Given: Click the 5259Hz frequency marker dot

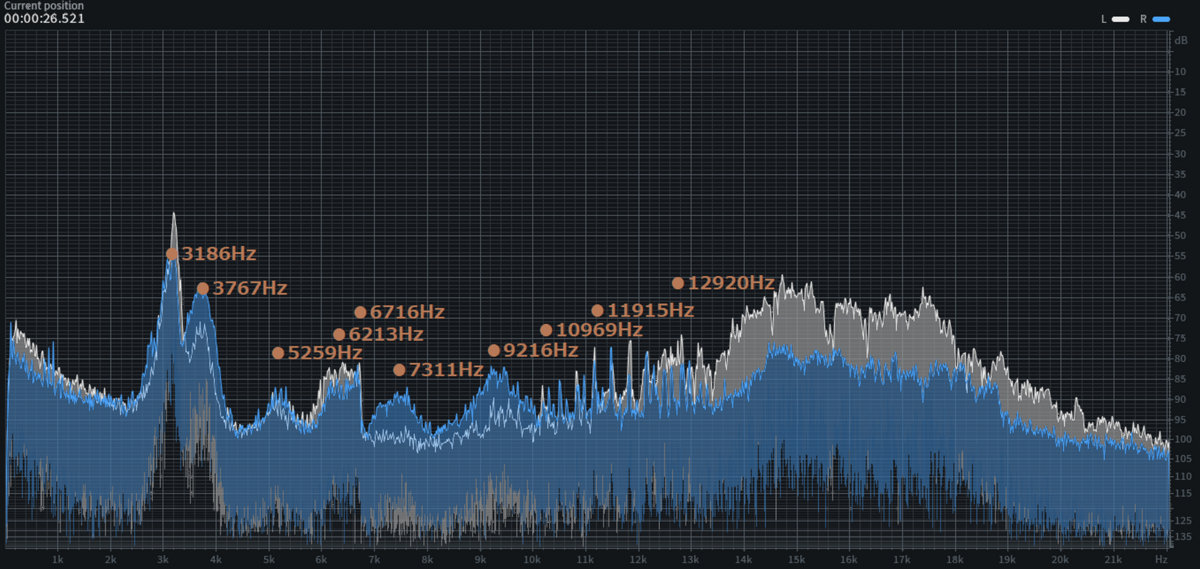Looking at the screenshot, I should pos(278,353).
